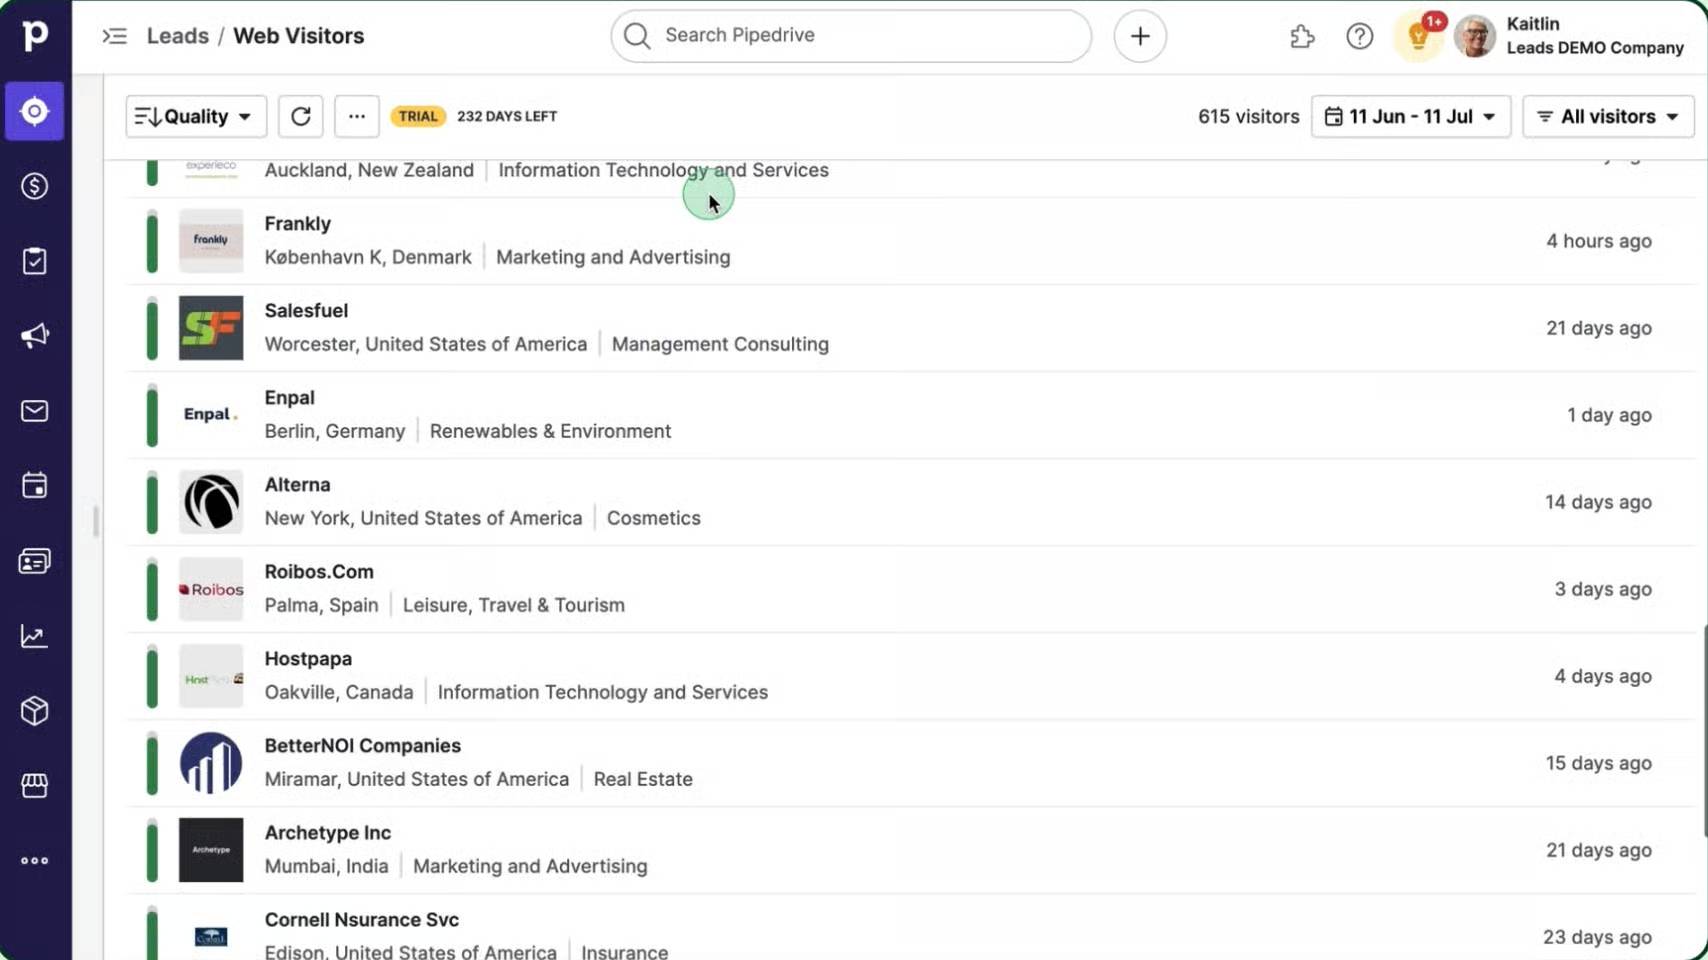Open the Roibos.Com visitor row

coord(911,589)
